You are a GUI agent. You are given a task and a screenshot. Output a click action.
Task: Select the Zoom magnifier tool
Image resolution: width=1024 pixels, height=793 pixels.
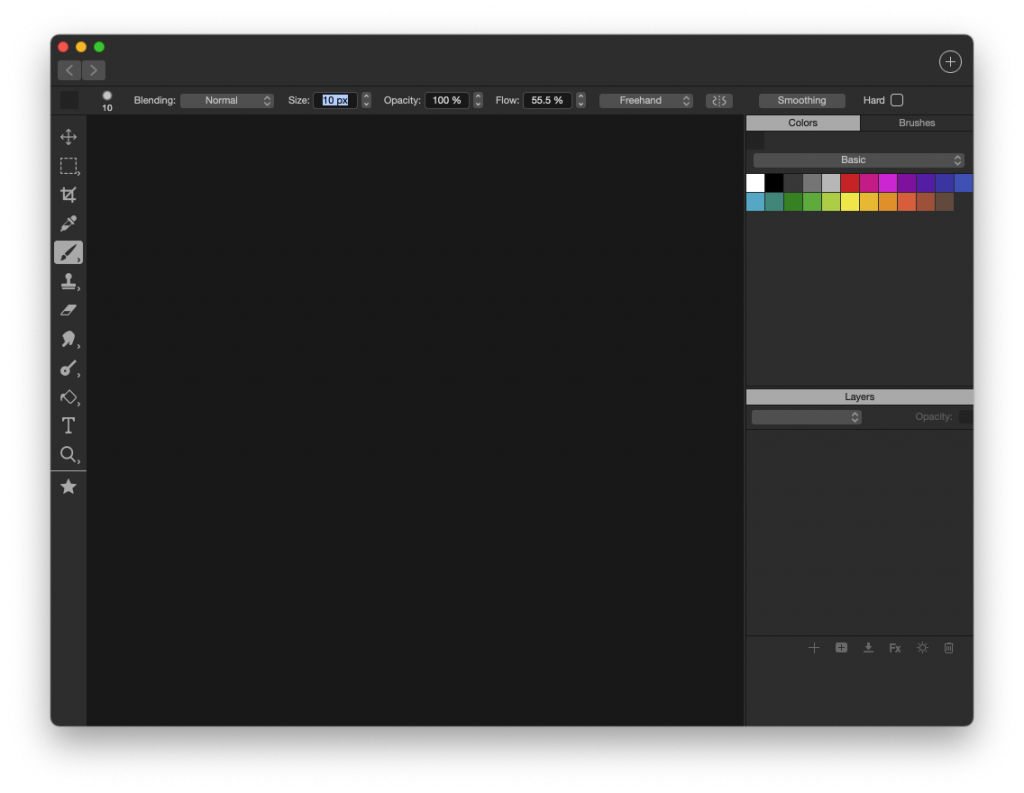pyautogui.click(x=69, y=455)
